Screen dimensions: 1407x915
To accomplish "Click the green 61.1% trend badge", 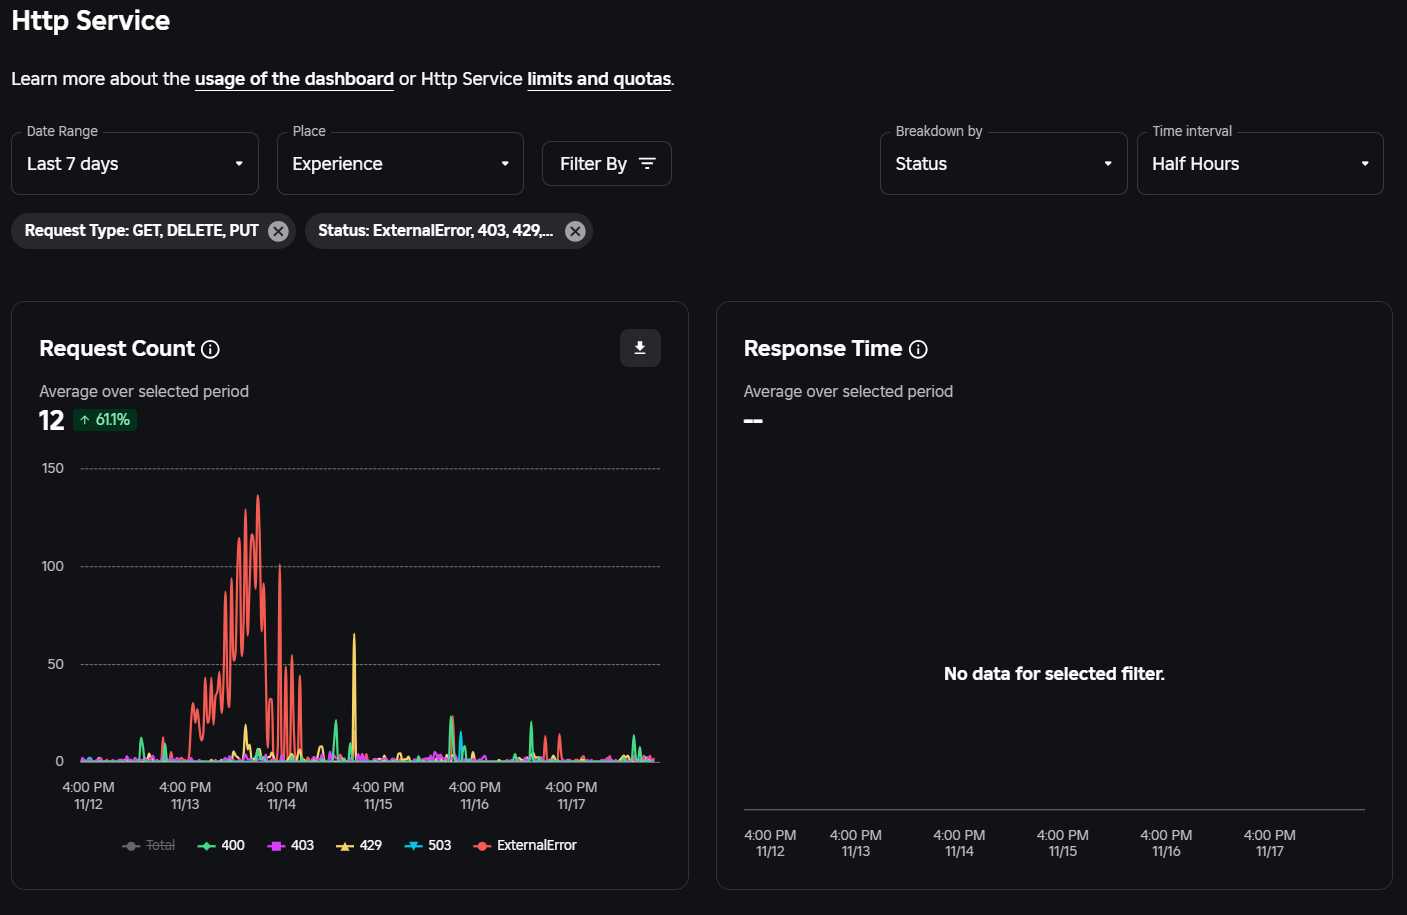I will 105,420.
